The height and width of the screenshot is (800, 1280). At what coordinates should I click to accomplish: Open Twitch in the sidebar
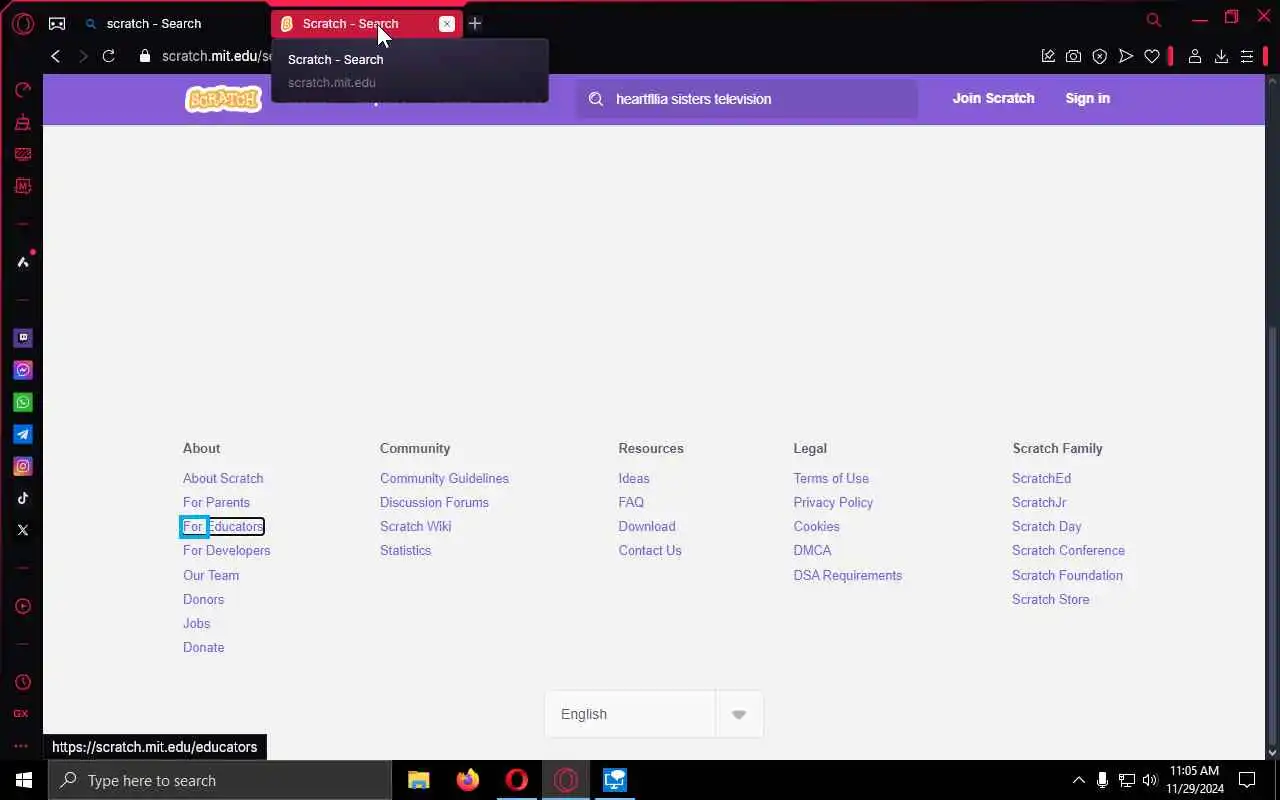click(x=22, y=338)
